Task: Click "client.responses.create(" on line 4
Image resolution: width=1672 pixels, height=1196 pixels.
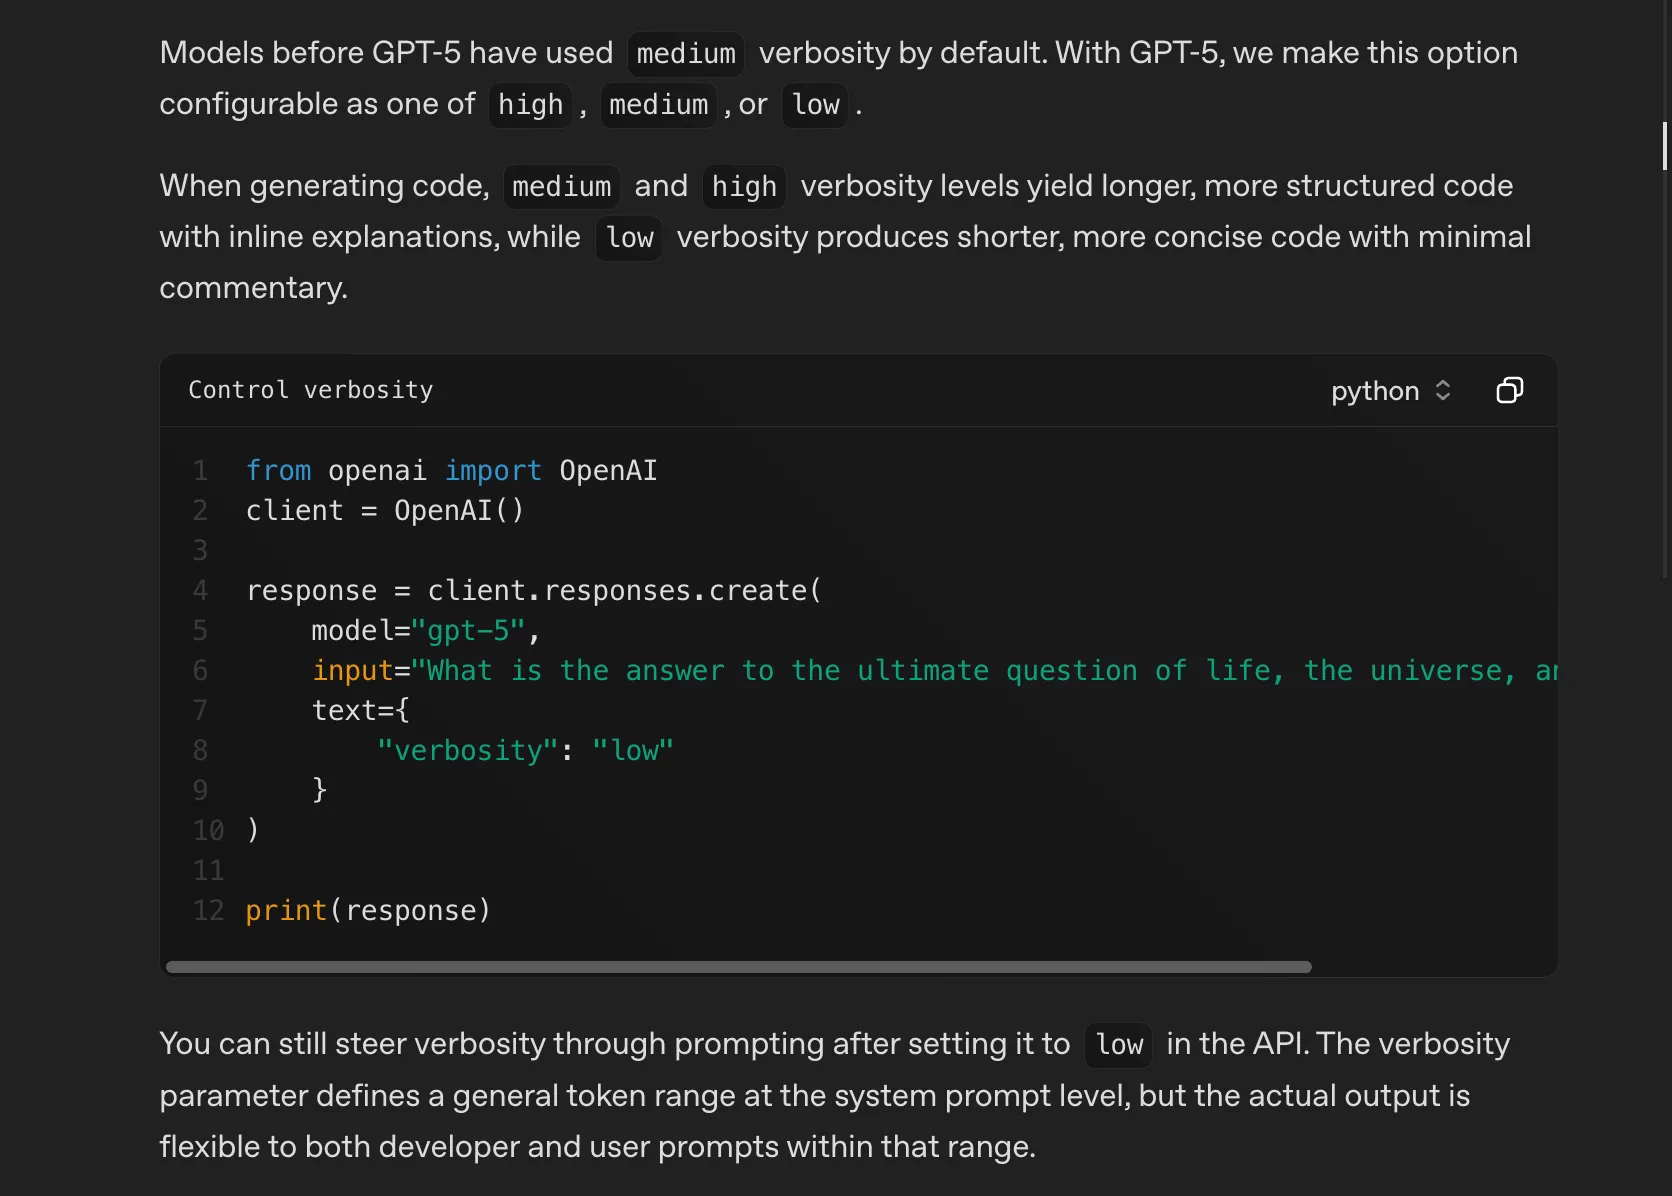Action: tap(624, 590)
